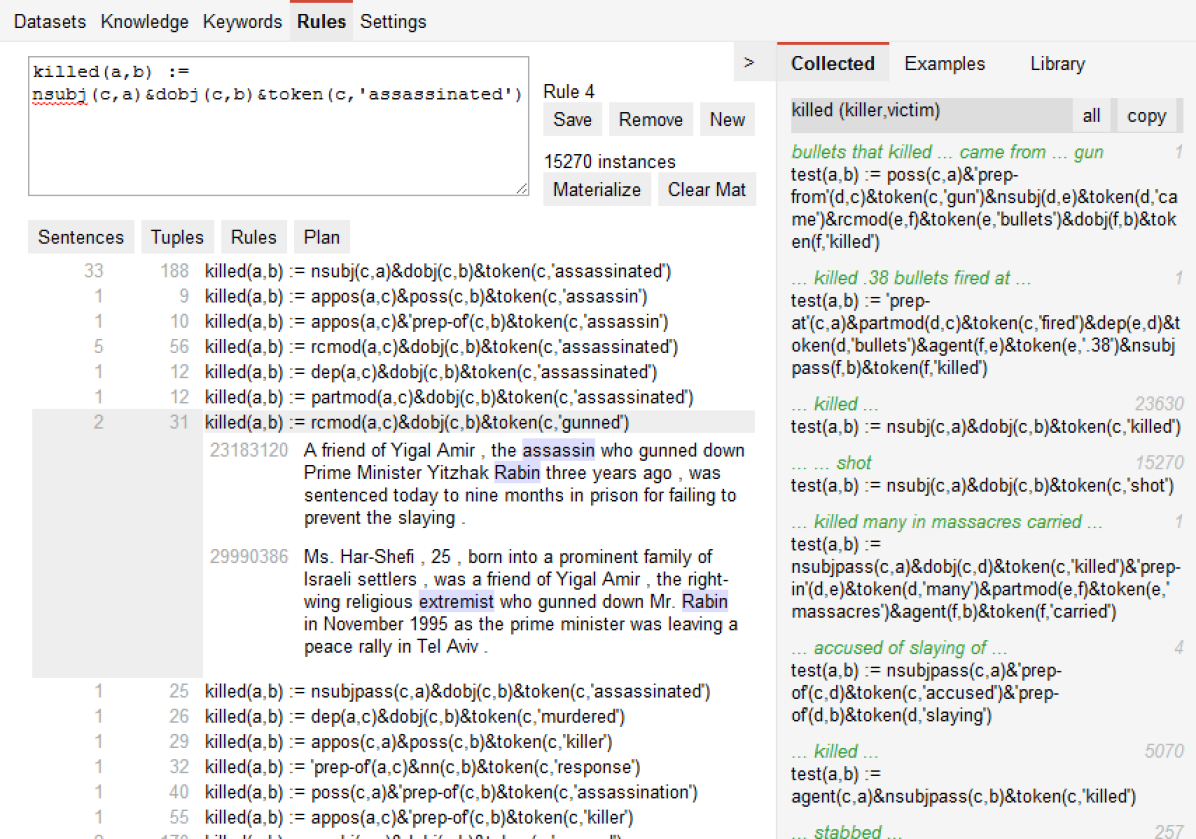The height and width of the screenshot is (839, 1196).
Task: Copy the collected rules
Action: tap(1146, 116)
